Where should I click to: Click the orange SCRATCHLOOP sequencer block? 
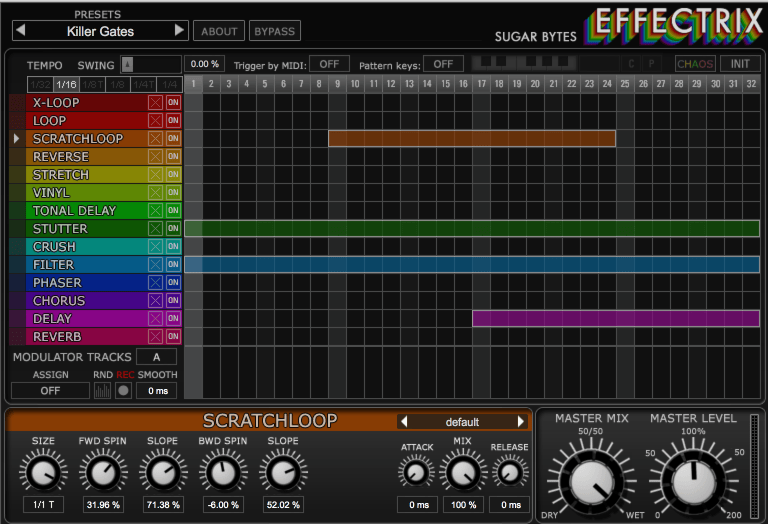[472, 139]
